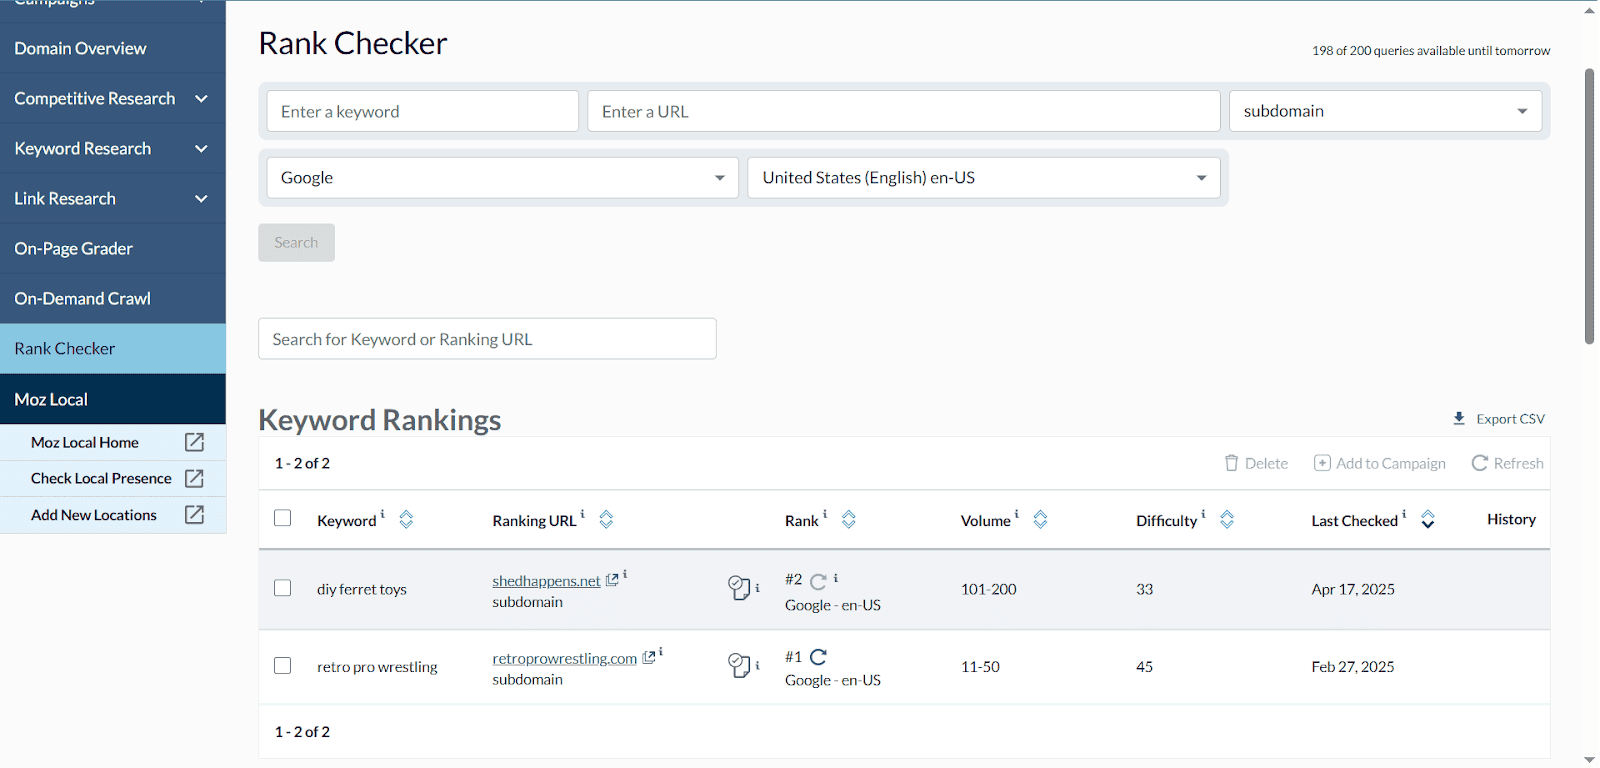Click the Delete trash icon
Image resolution: width=1600 pixels, height=768 pixels.
click(x=1232, y=463)
